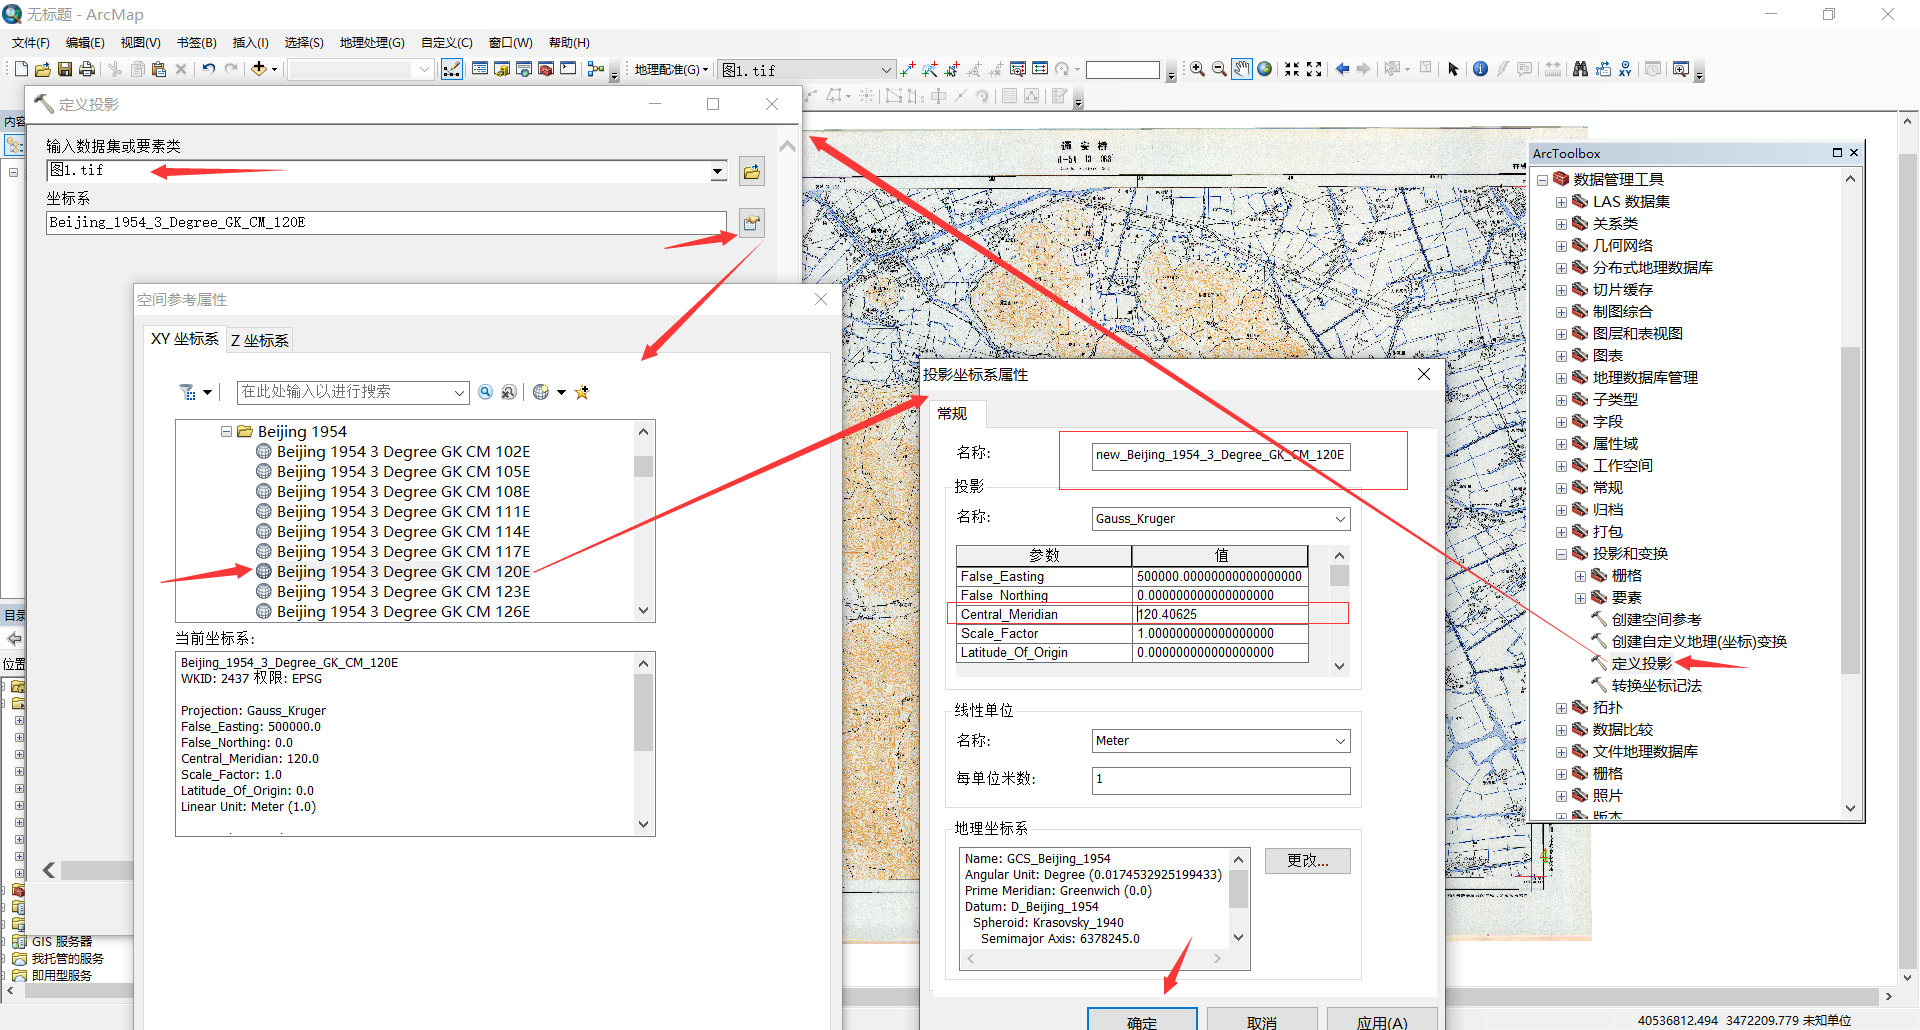Click the coordinate system list scrollbar thumb
The width and height of the screenshot is (1920, 1030).
coord(643,467)
